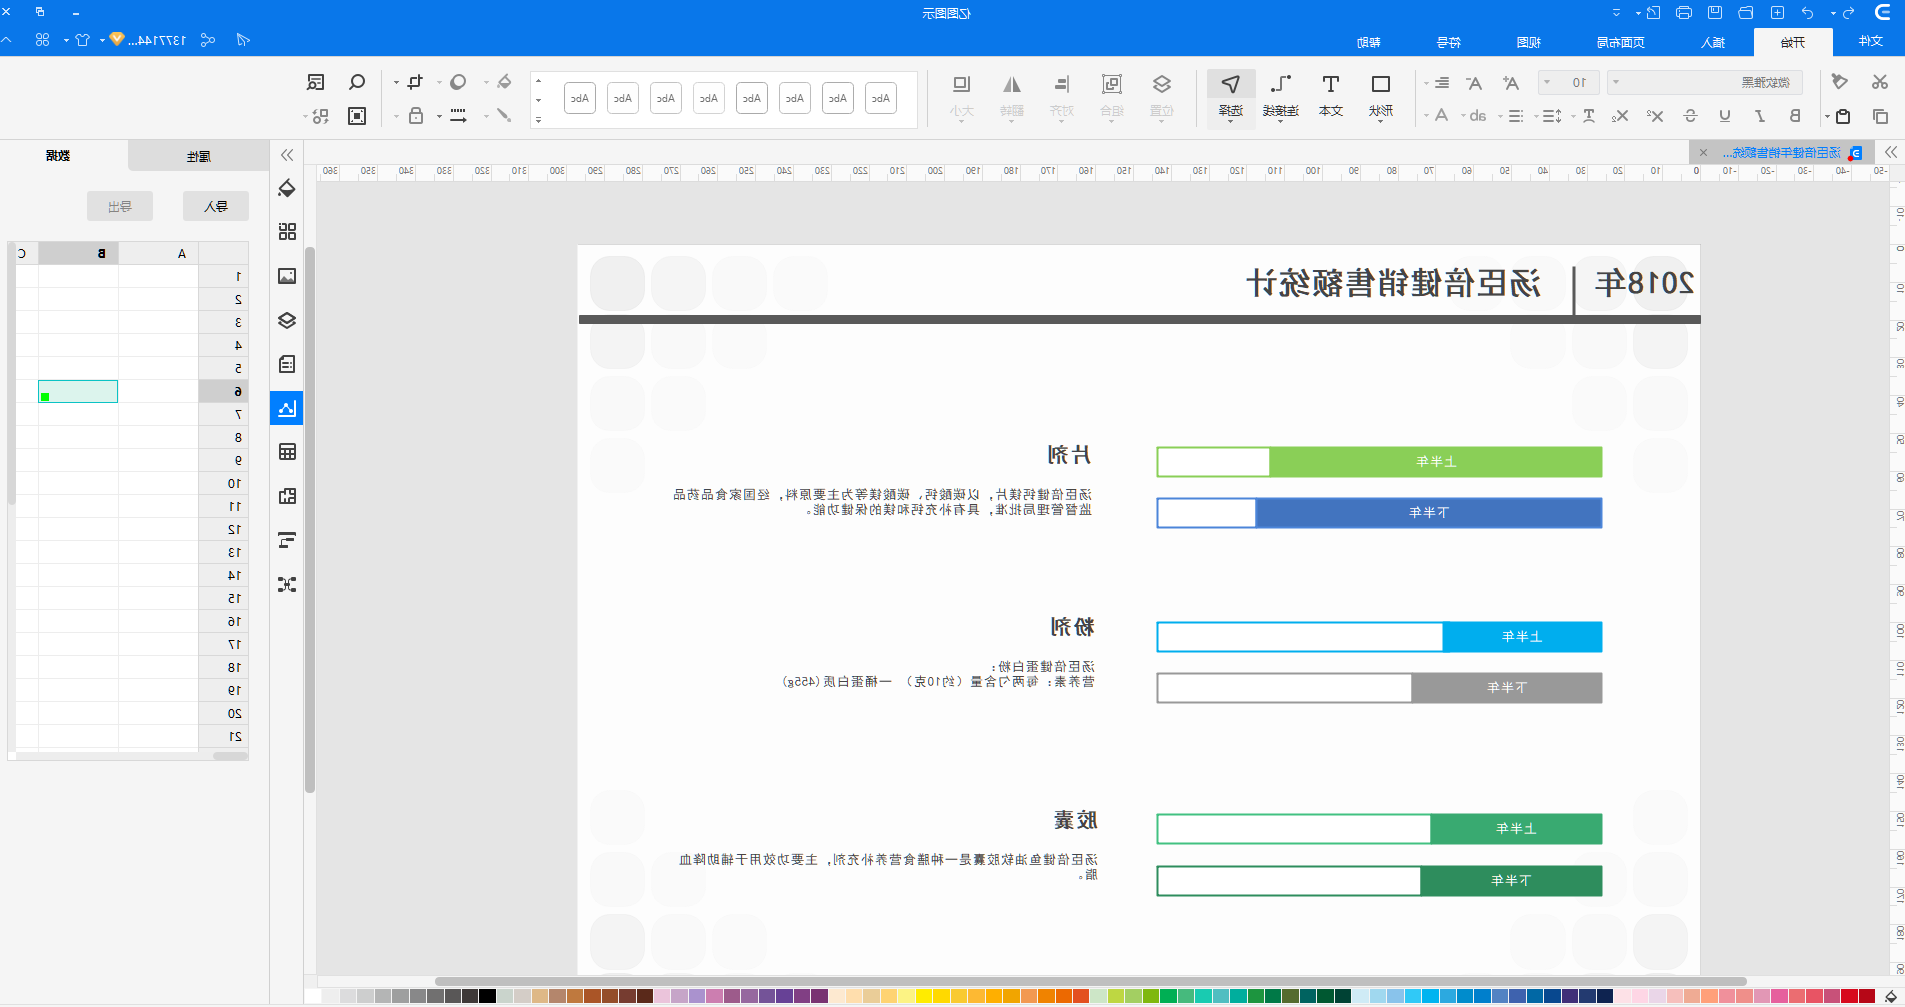Screen dimensions: 1905x1007
Task: Click the paste clipboard icon
Action: click(1843, 116)
